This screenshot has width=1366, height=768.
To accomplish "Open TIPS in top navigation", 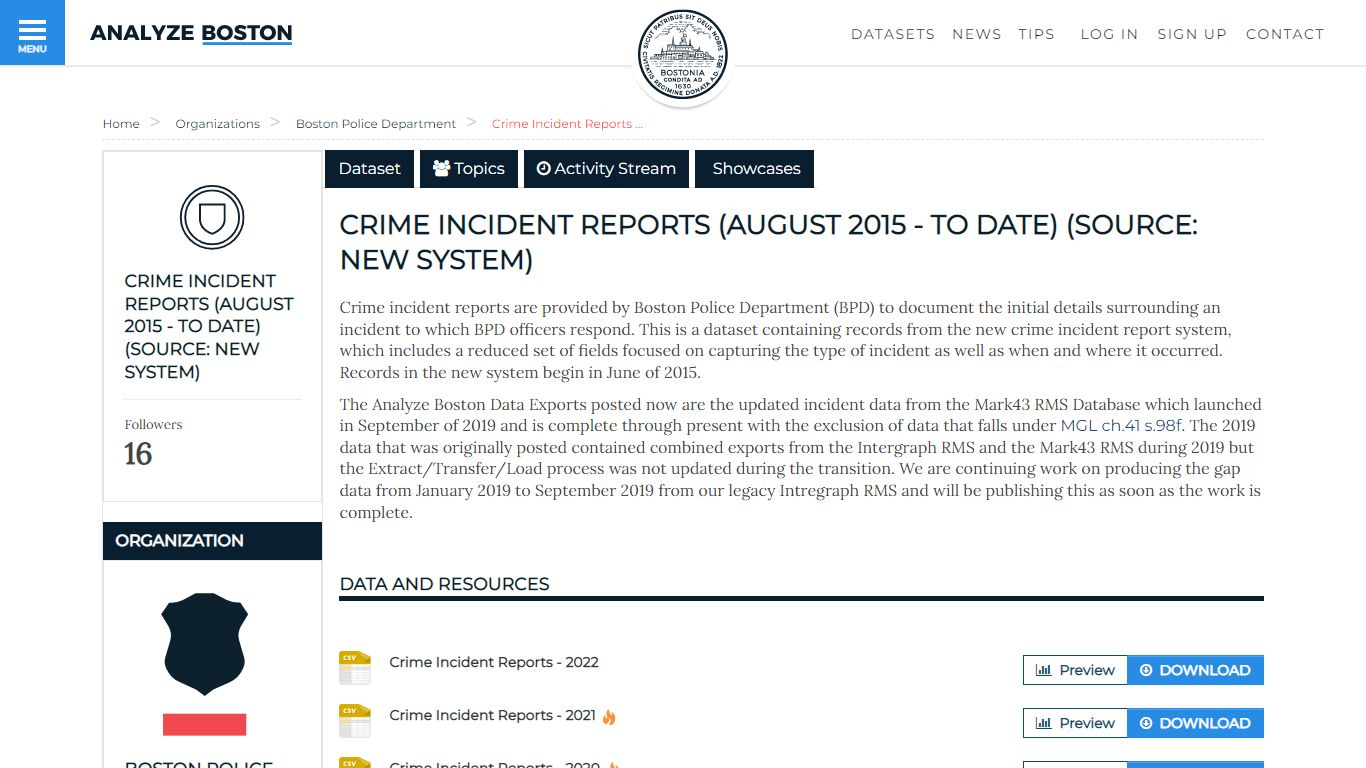I will point(1036,34).
